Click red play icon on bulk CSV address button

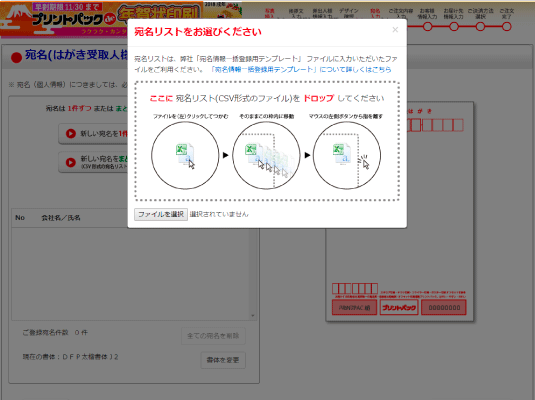tap(71, 162)
